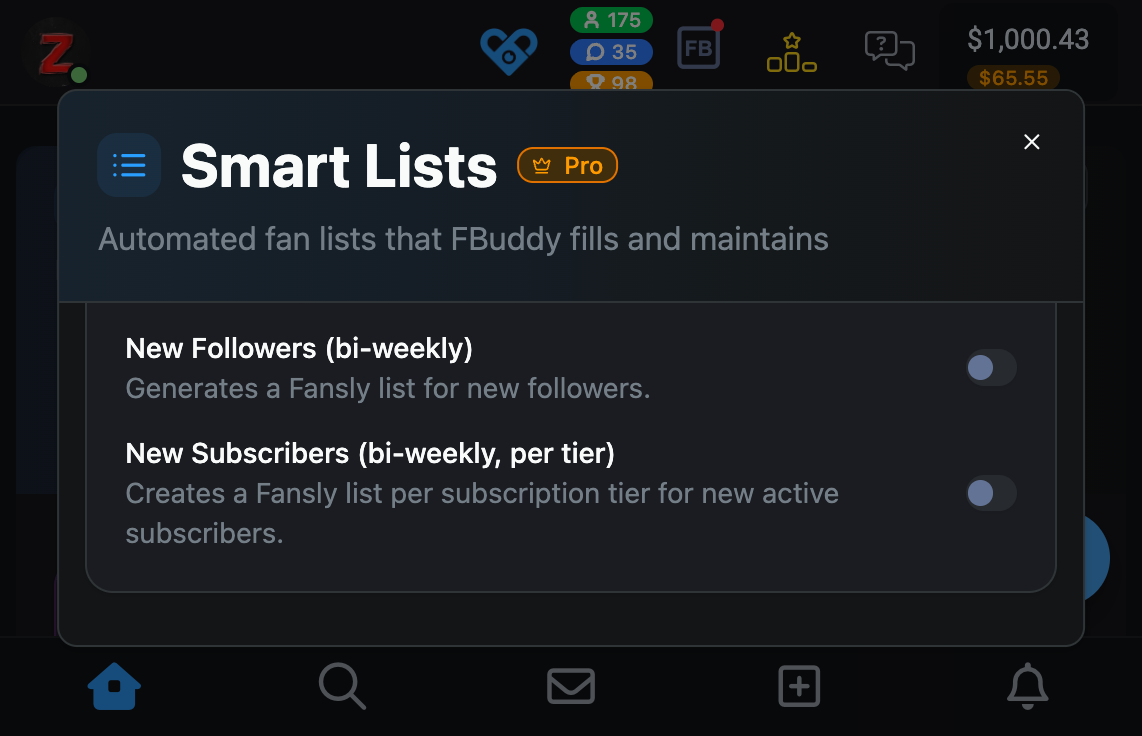The height and width of the screenshot is (736, 1142).
Task: Dismiss the Smart Lists dialog
Action: (1031, 142)
